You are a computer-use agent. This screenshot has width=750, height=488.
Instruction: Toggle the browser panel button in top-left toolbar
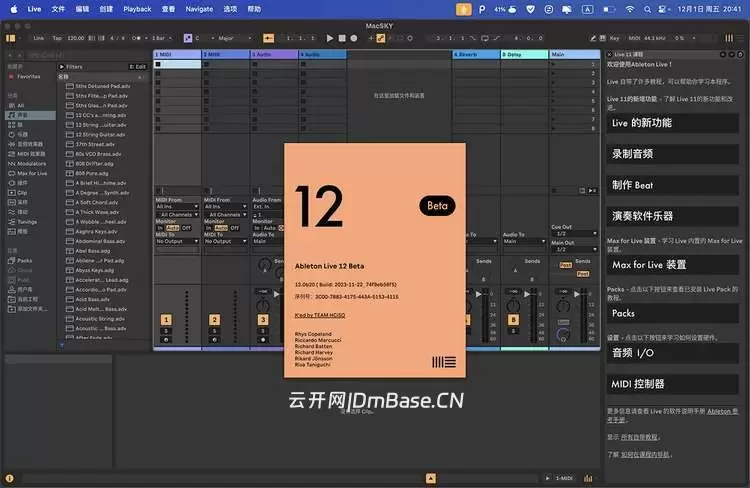pos(11,38)
